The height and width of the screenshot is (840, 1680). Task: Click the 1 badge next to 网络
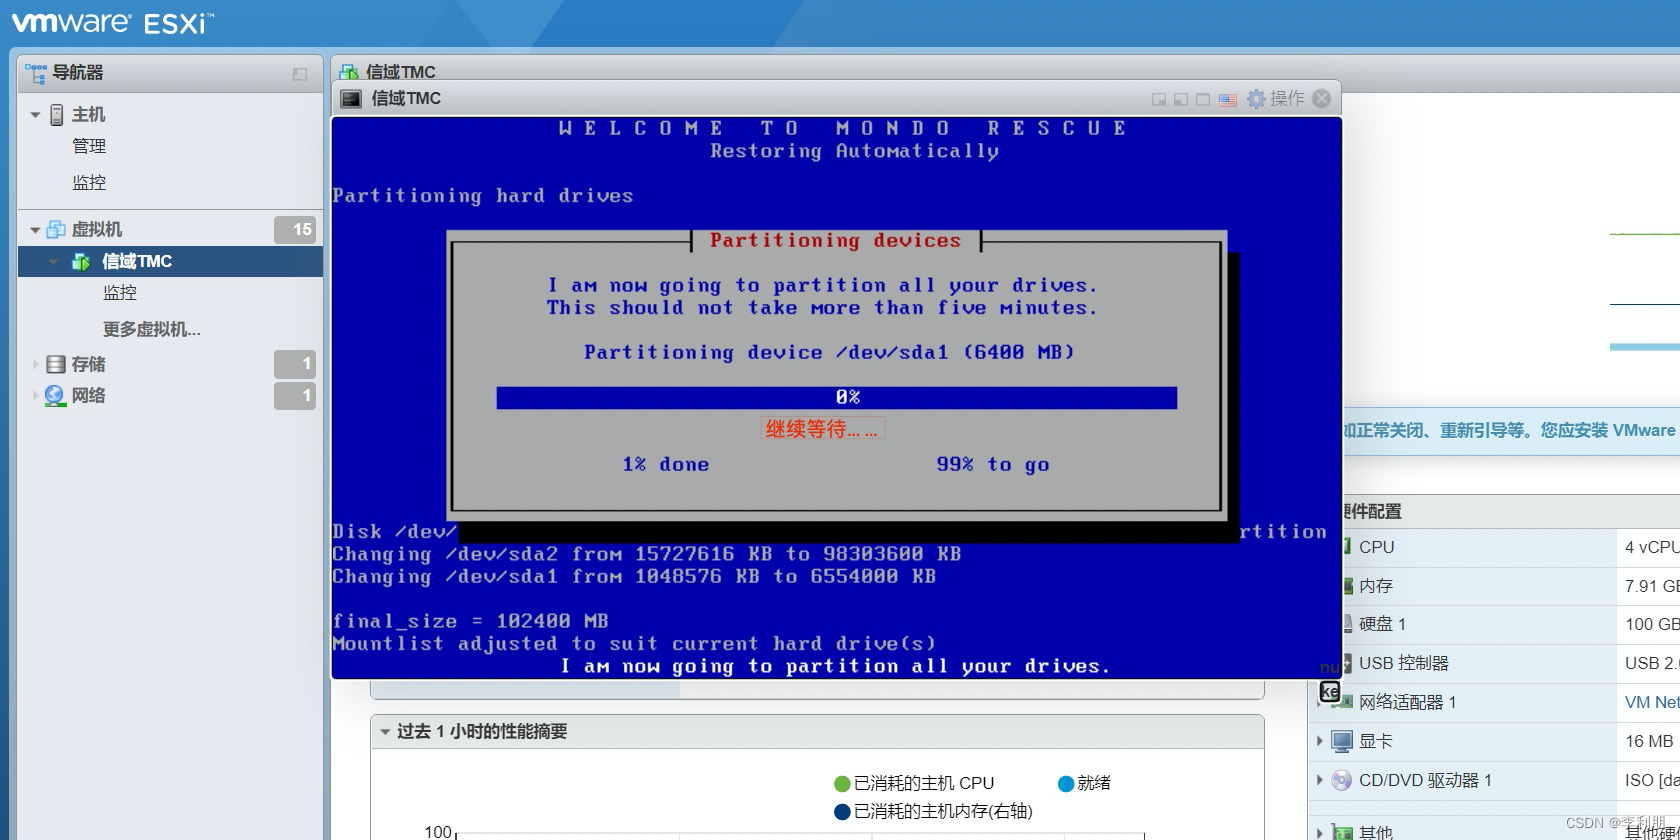point(295,396)
